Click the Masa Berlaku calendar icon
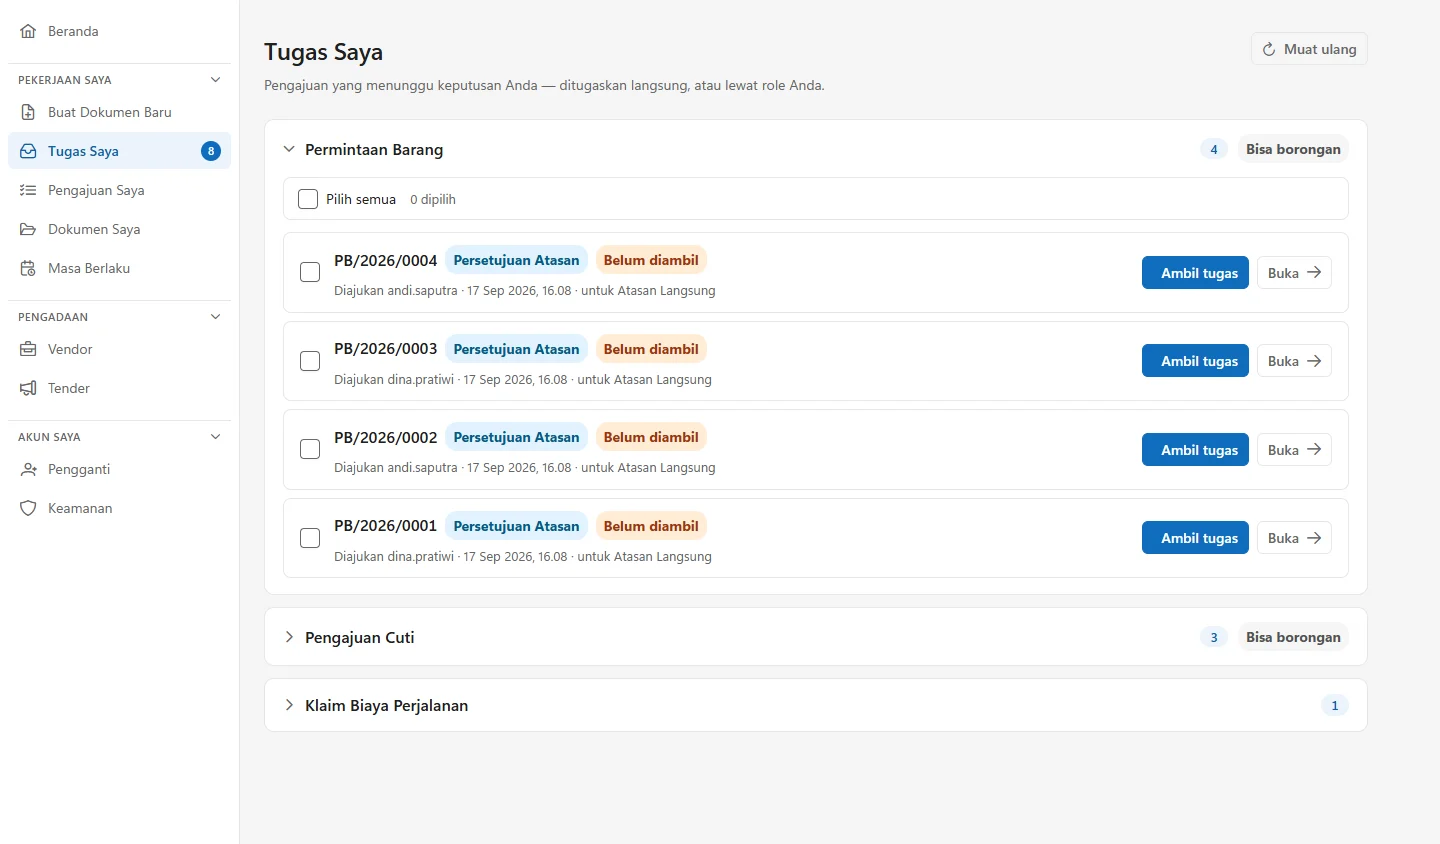 click(28, 268)
